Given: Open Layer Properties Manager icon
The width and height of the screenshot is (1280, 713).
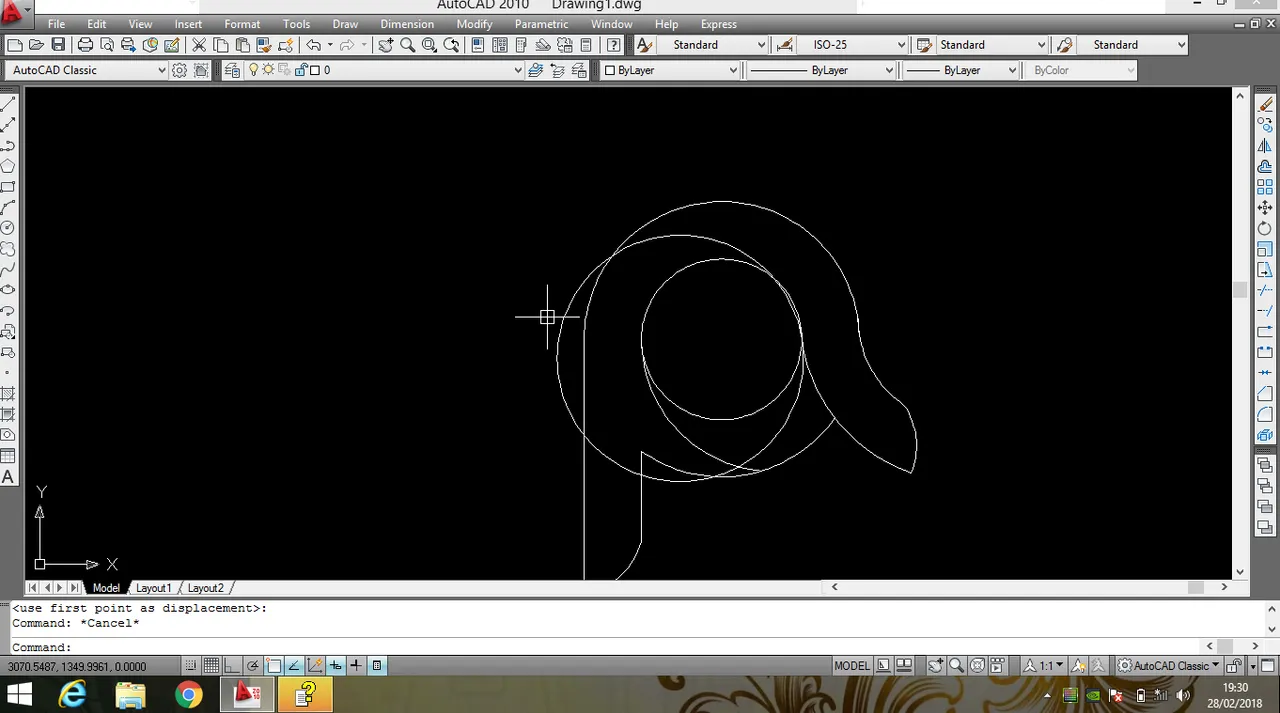Looking at the screenshot, I should (233, 70).
